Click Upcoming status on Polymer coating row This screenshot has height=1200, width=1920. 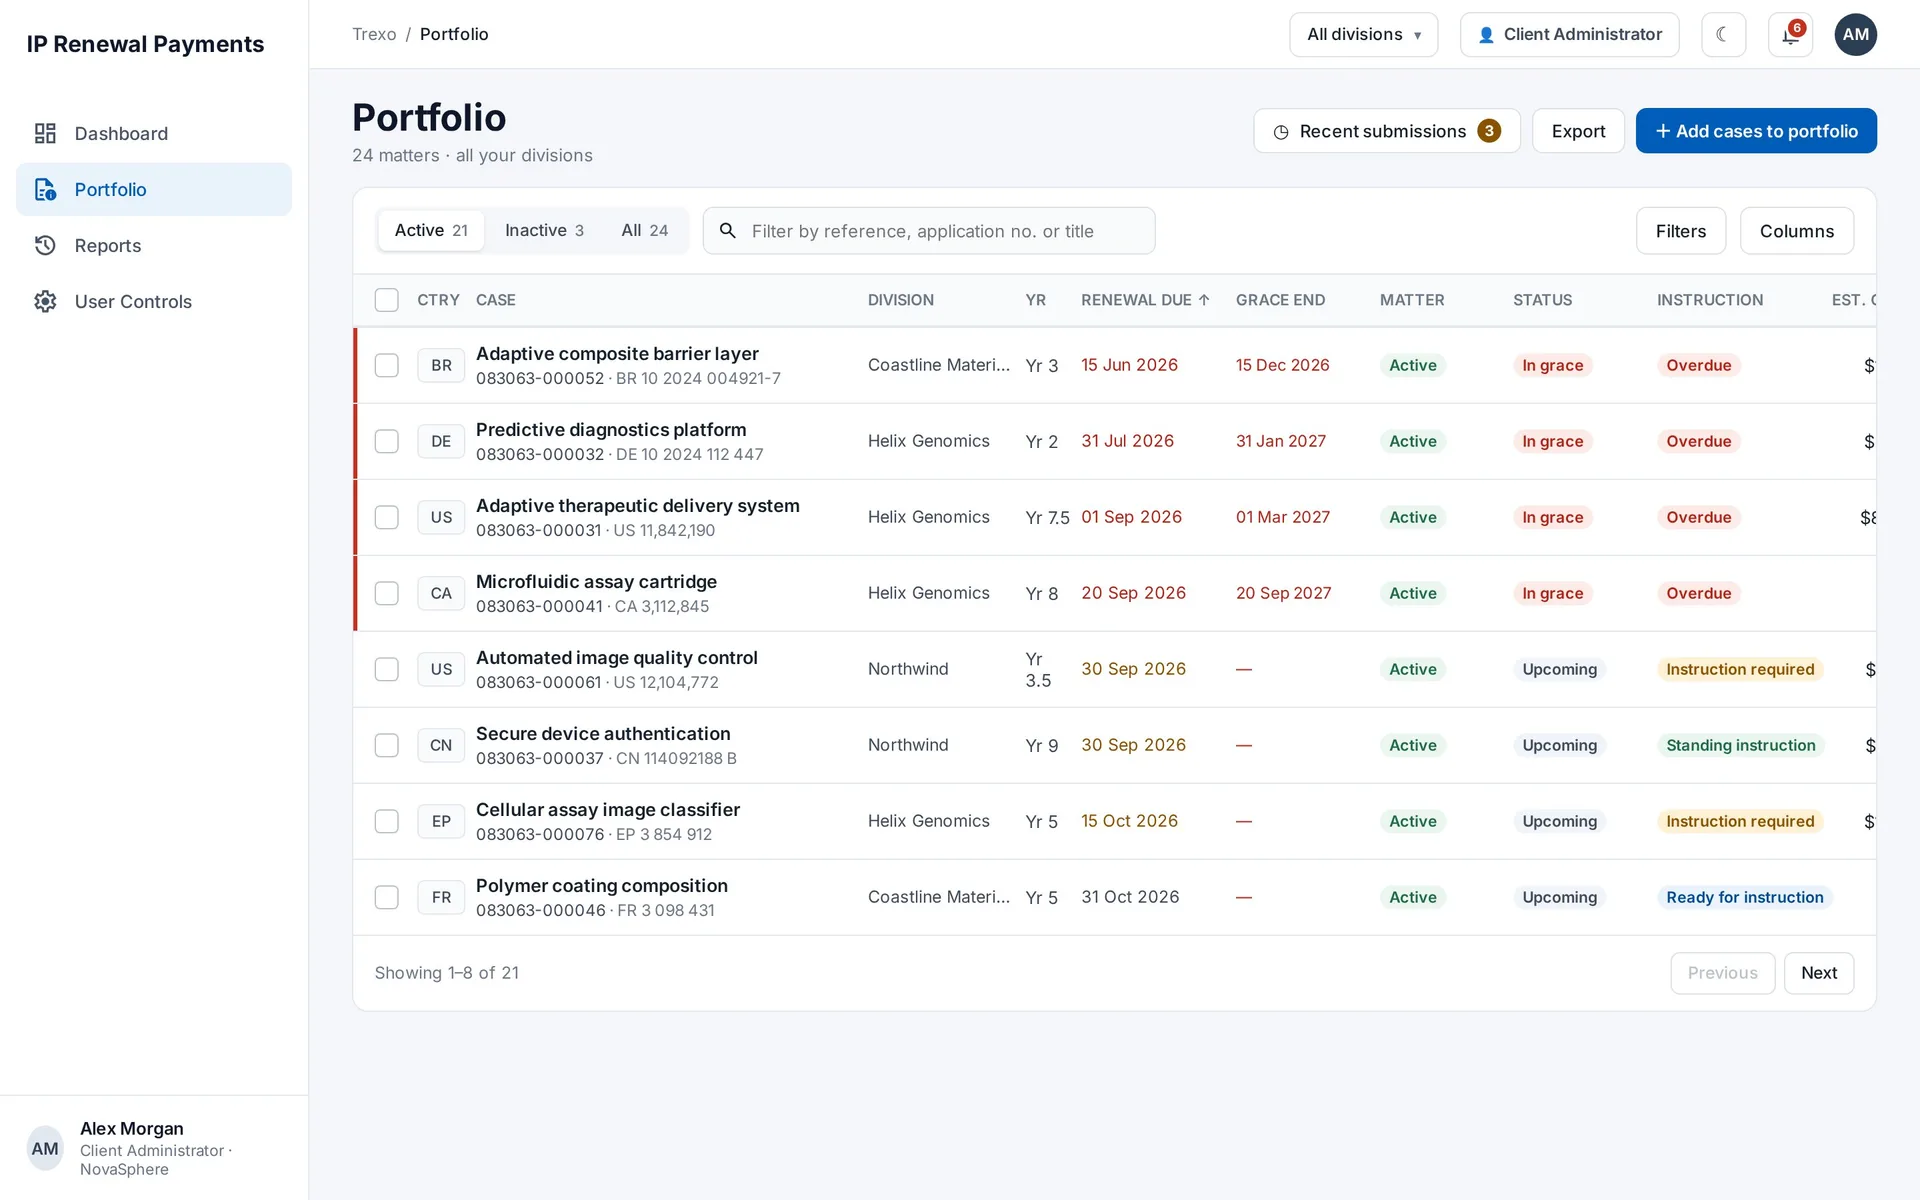(1559, 897)
